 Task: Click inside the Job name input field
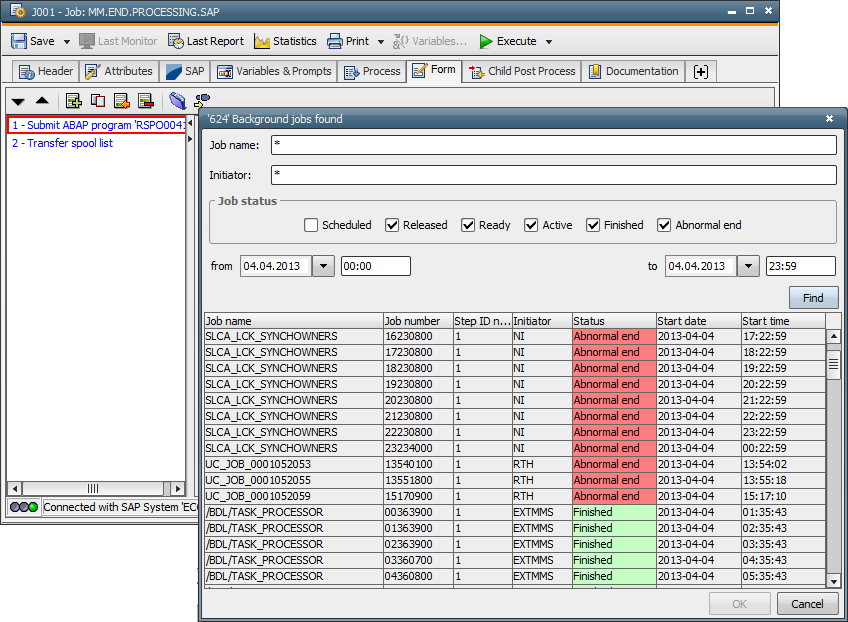[550, 144]
